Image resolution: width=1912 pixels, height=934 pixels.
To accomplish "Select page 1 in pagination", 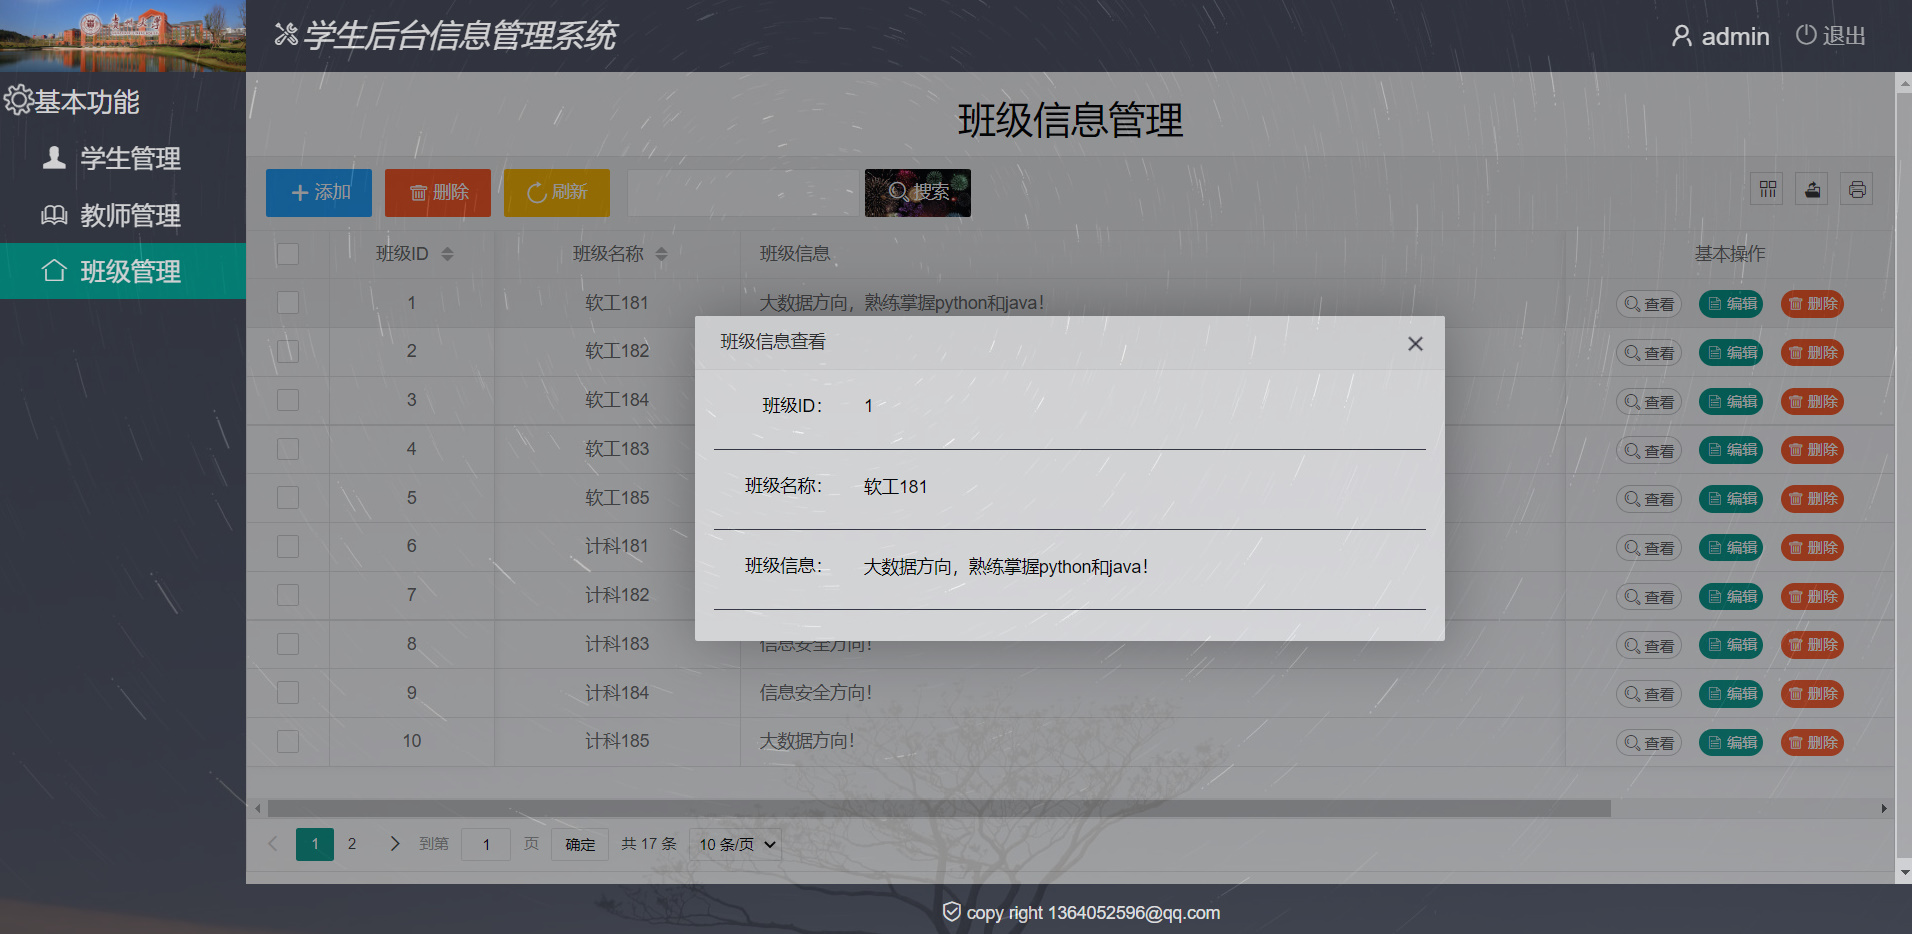I will coord(315,844).
